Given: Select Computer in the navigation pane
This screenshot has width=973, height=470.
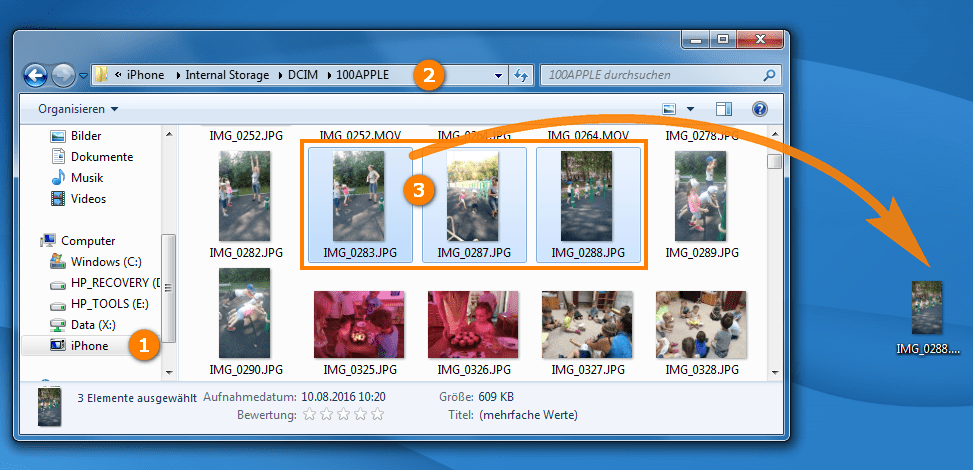Looking at the screenshot, I should [x=78, y=241].
